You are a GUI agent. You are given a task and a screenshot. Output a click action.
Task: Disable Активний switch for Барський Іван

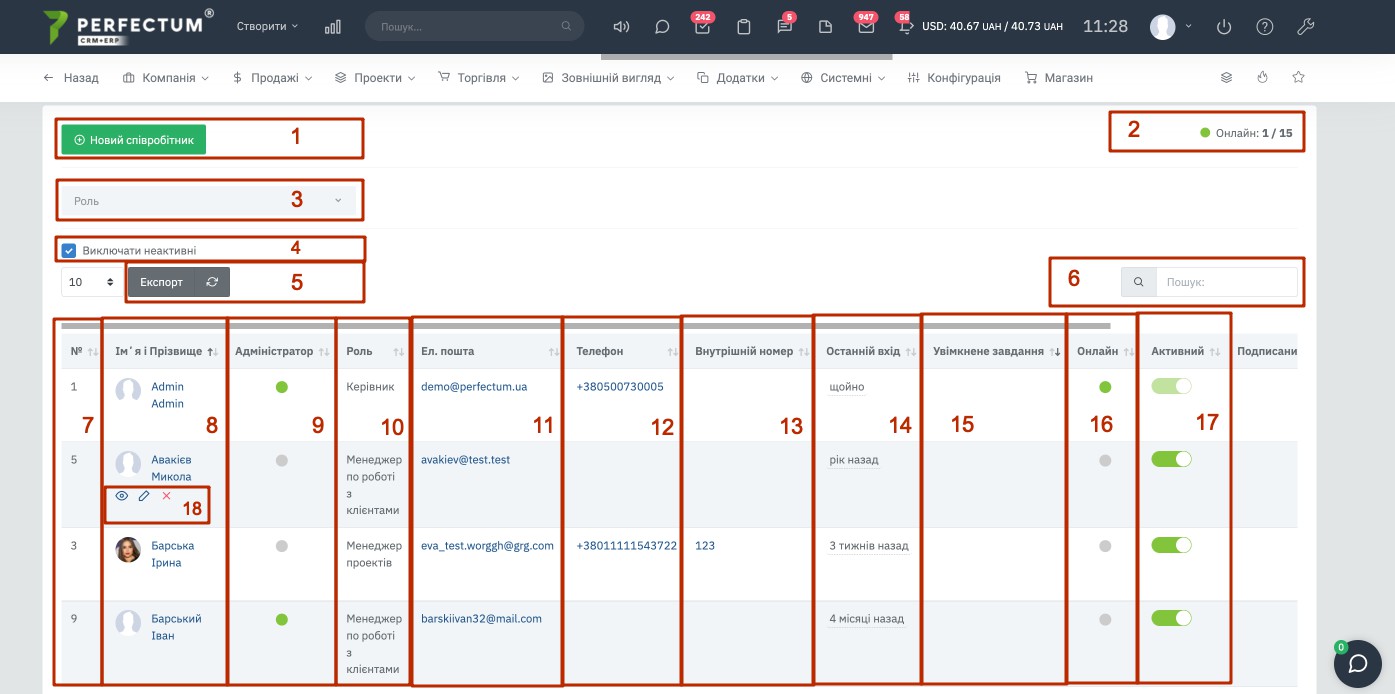[x=1171, y=619]
